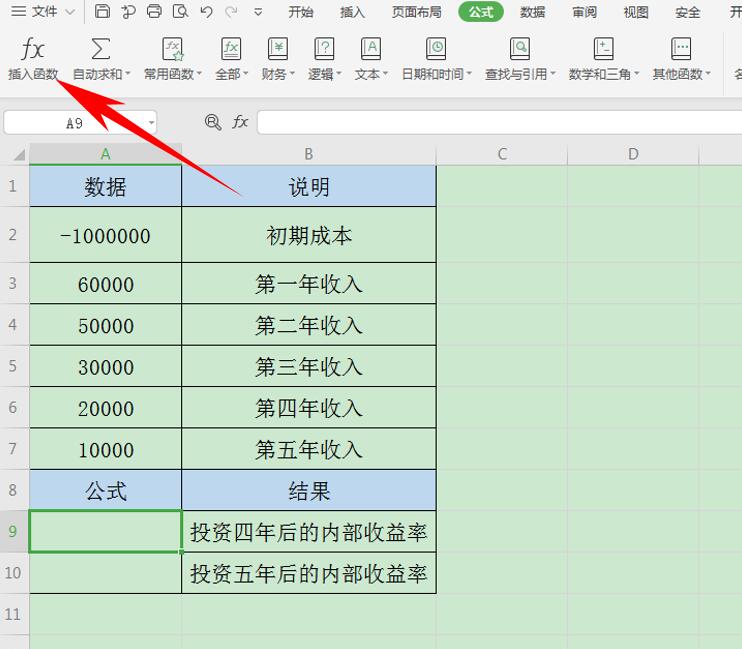Select column A header

point(105,154)
